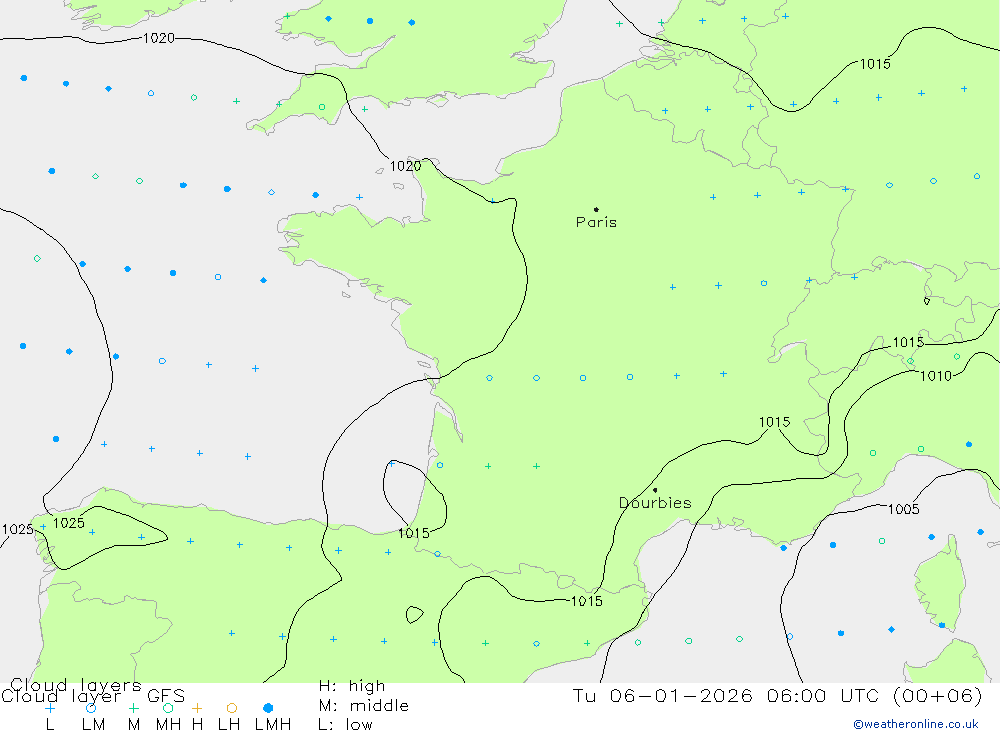Click the 1015 isobar label at top right
Screen dimensions: 1000x733
tap(875, 64)
